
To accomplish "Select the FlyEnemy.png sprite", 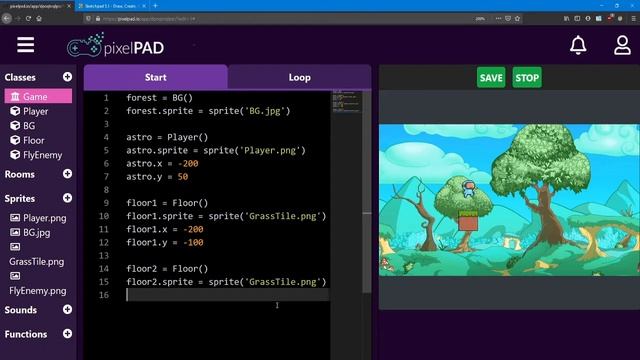I will pyautogui.click(x=38, y=291).
